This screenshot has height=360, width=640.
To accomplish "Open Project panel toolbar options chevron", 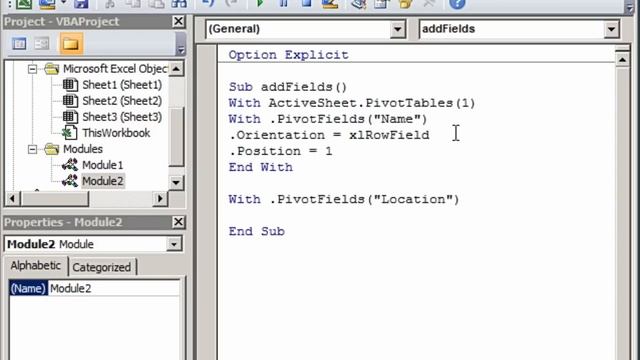I will click(x=180, y=44).
